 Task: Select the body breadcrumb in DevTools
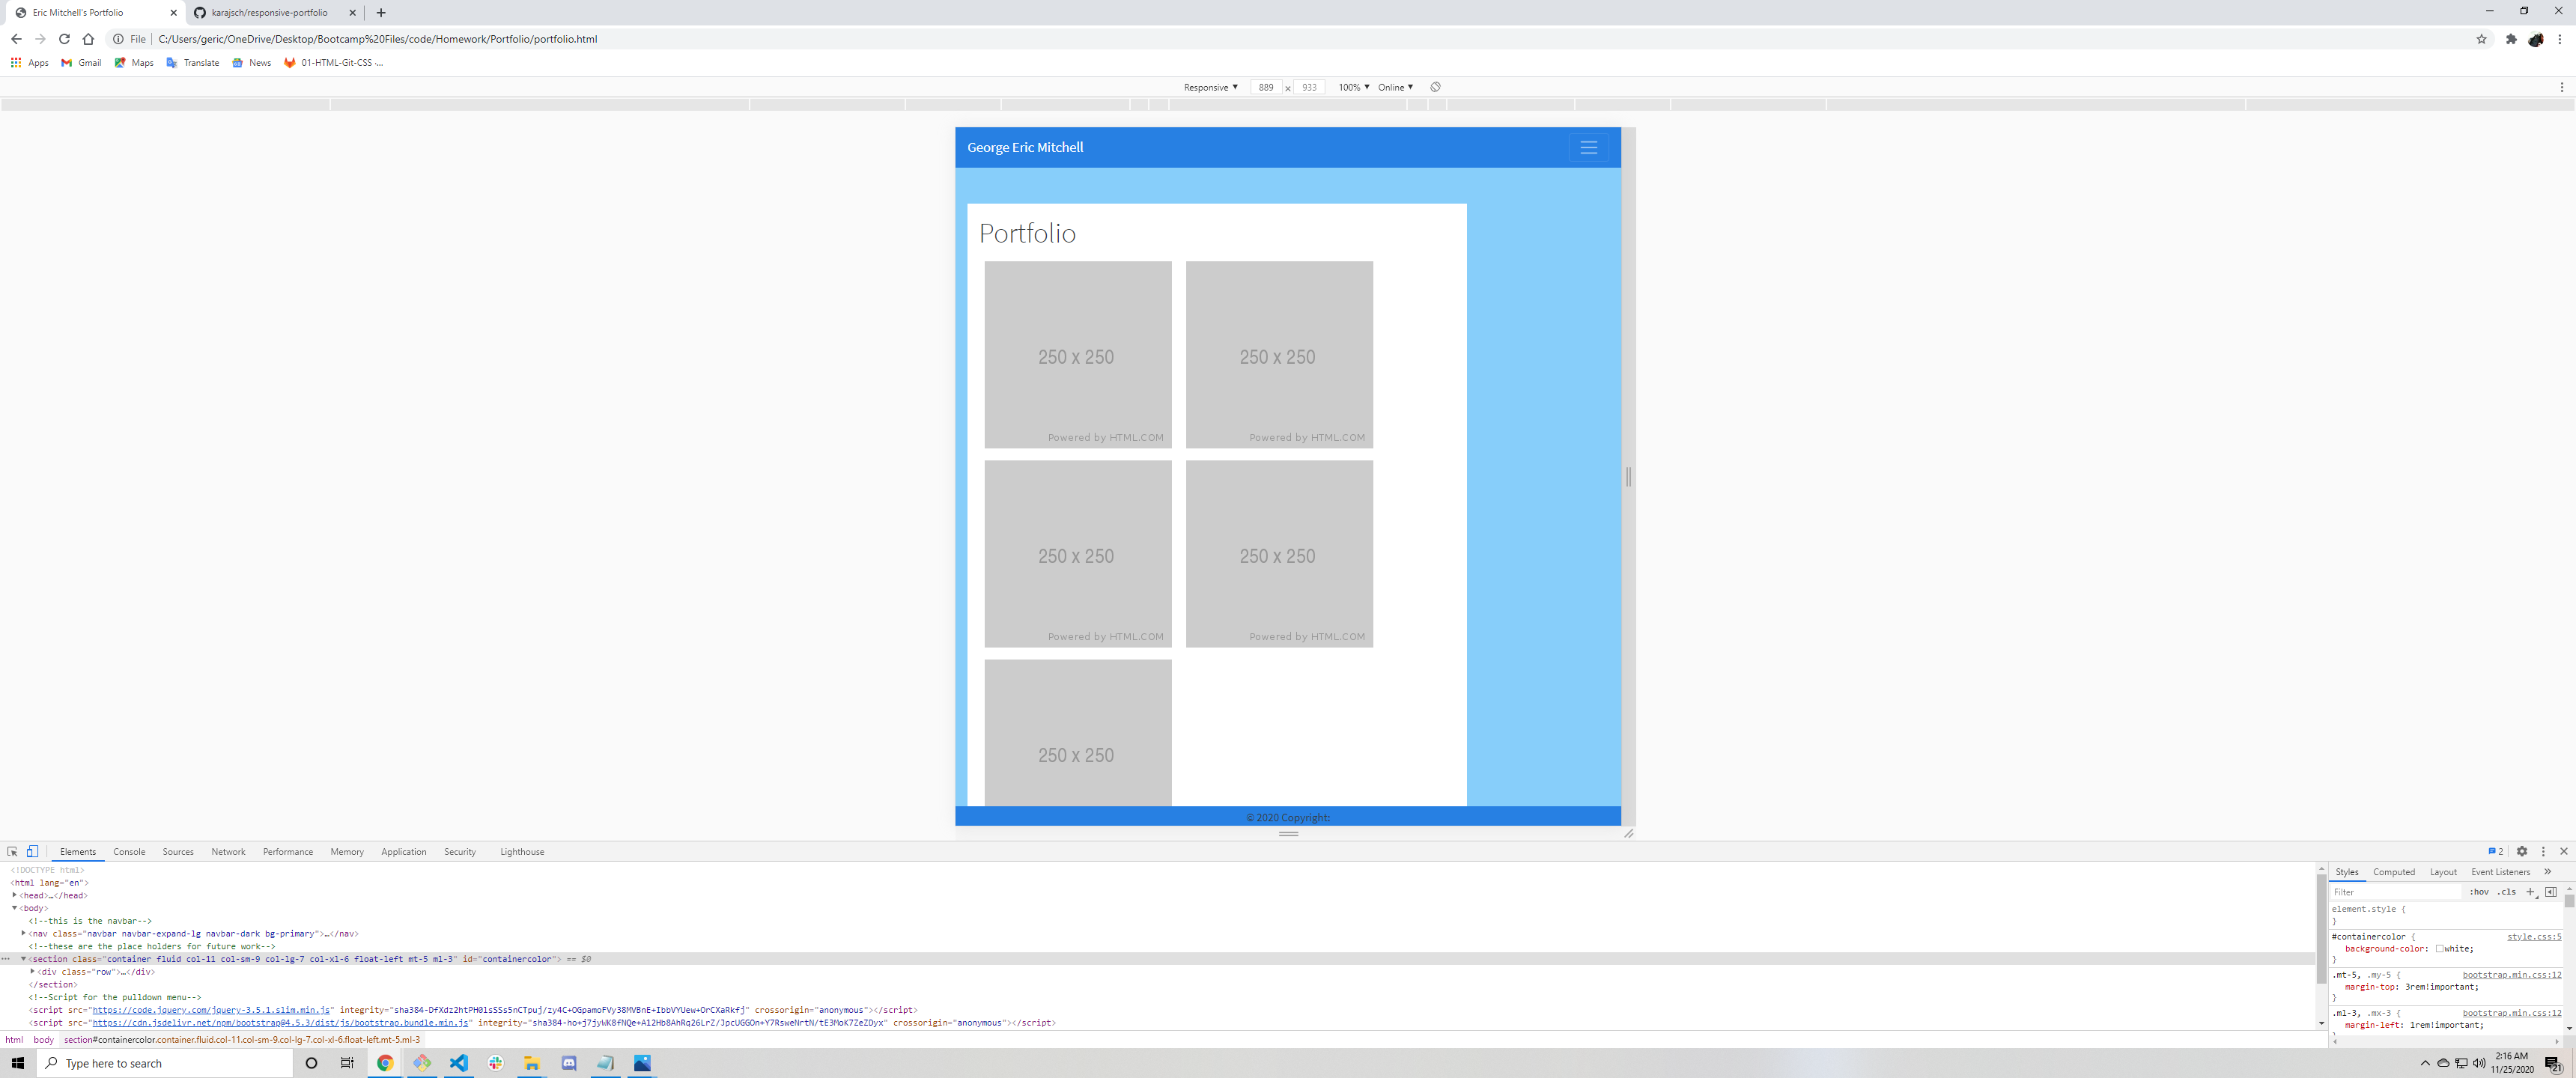pos(43,1039)
